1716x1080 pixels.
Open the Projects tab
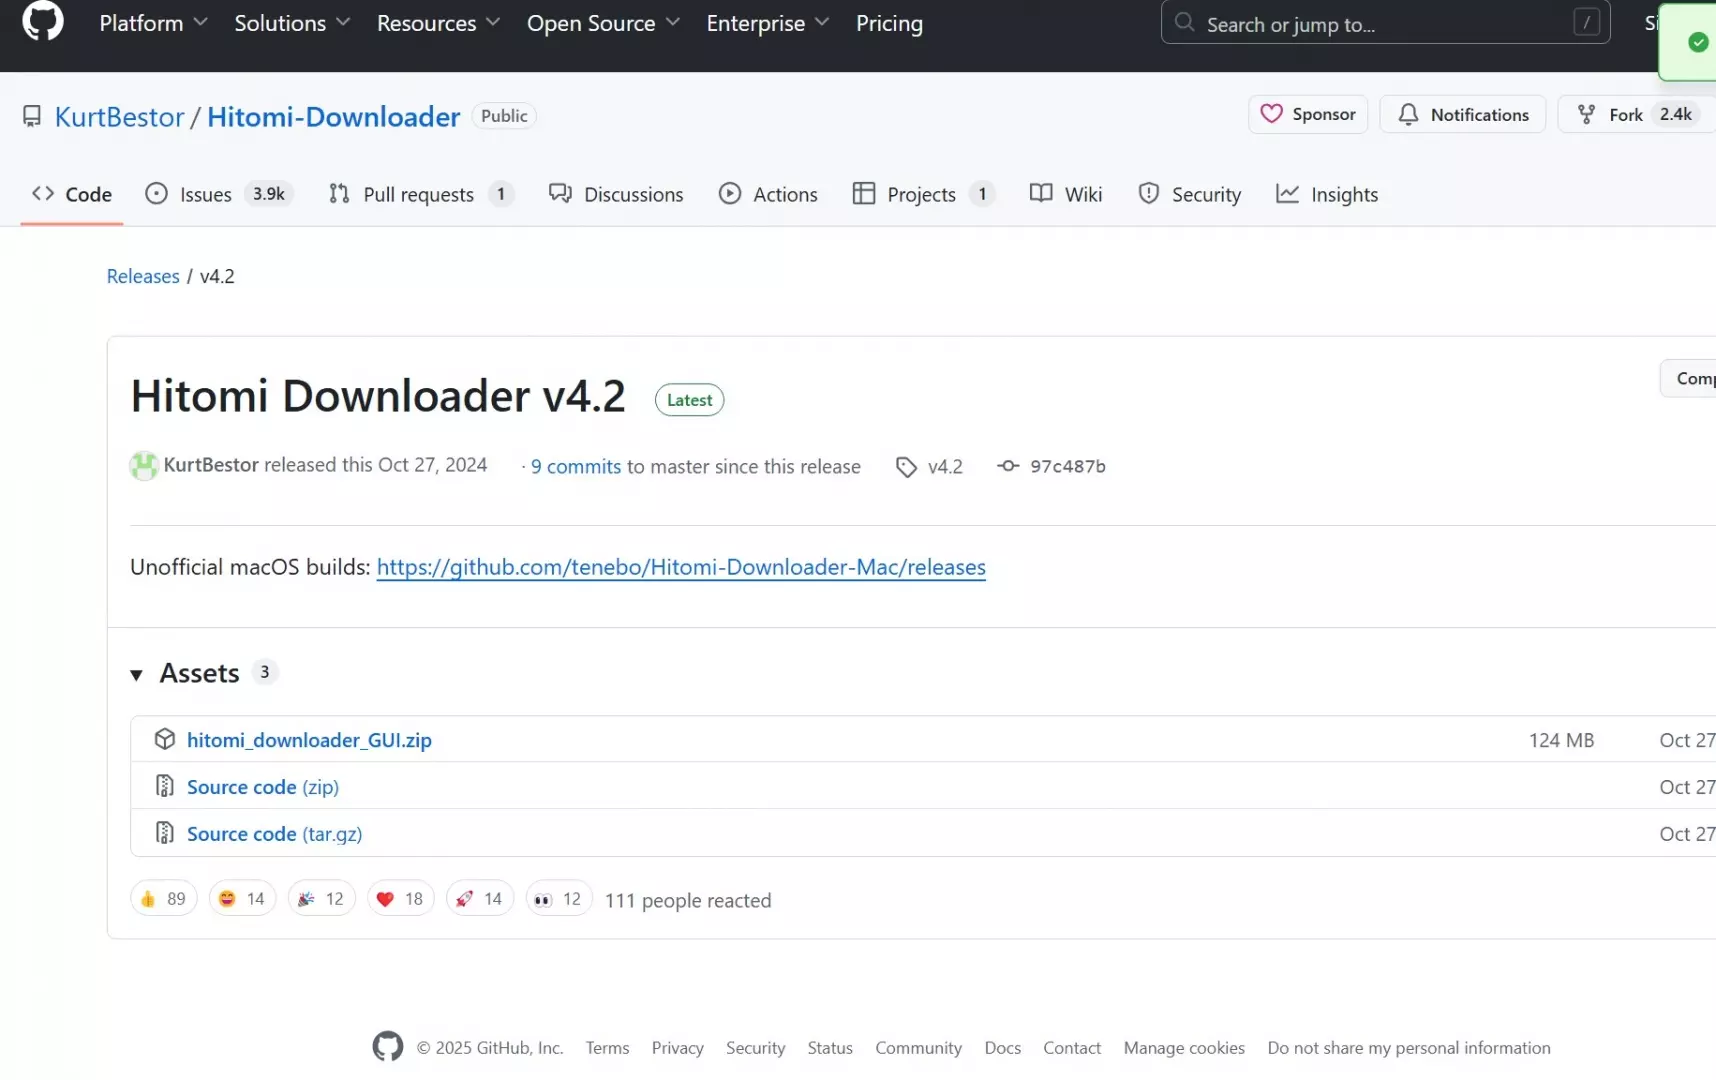923,194
